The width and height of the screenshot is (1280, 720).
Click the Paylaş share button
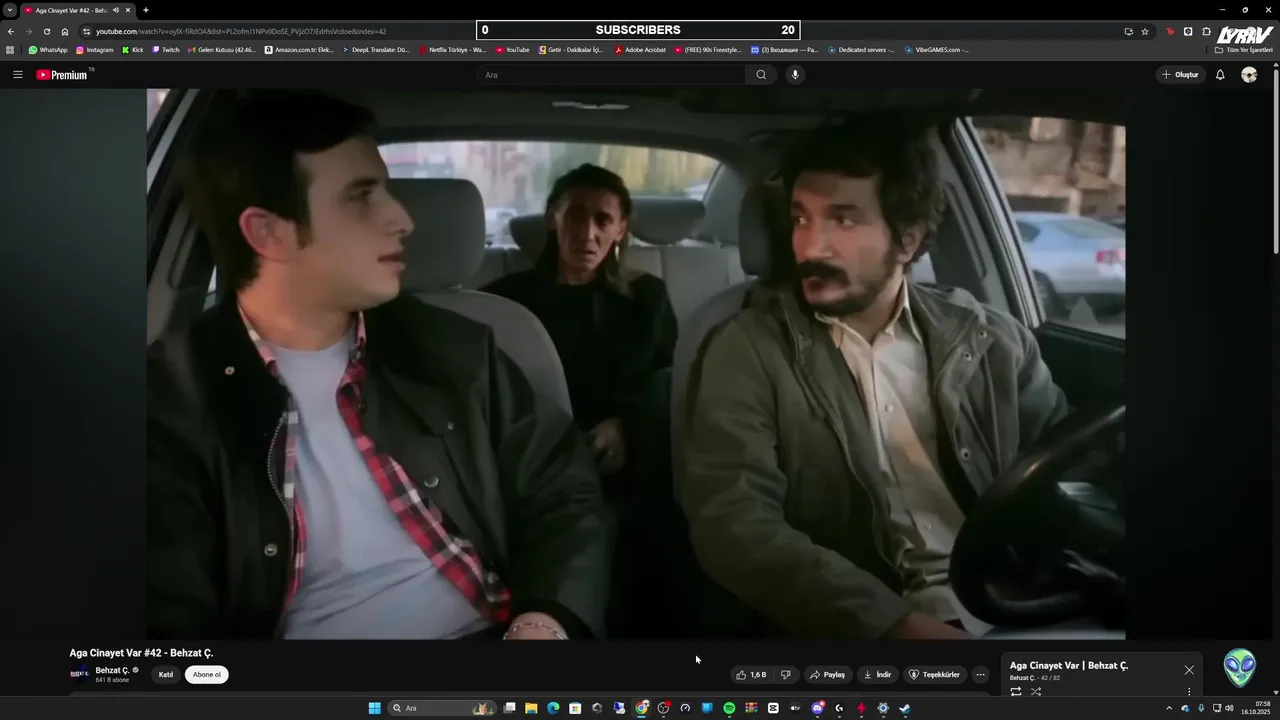(x=827, y=675)
